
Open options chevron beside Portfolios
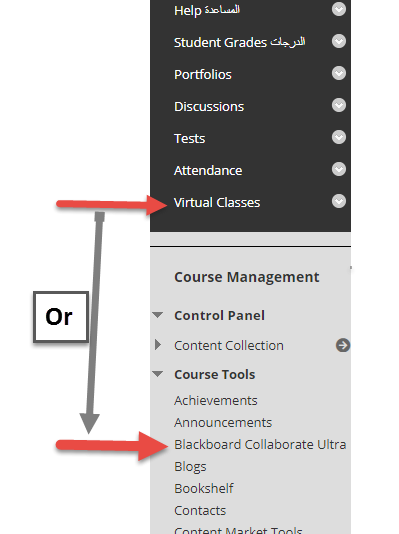tap(339, 73)
